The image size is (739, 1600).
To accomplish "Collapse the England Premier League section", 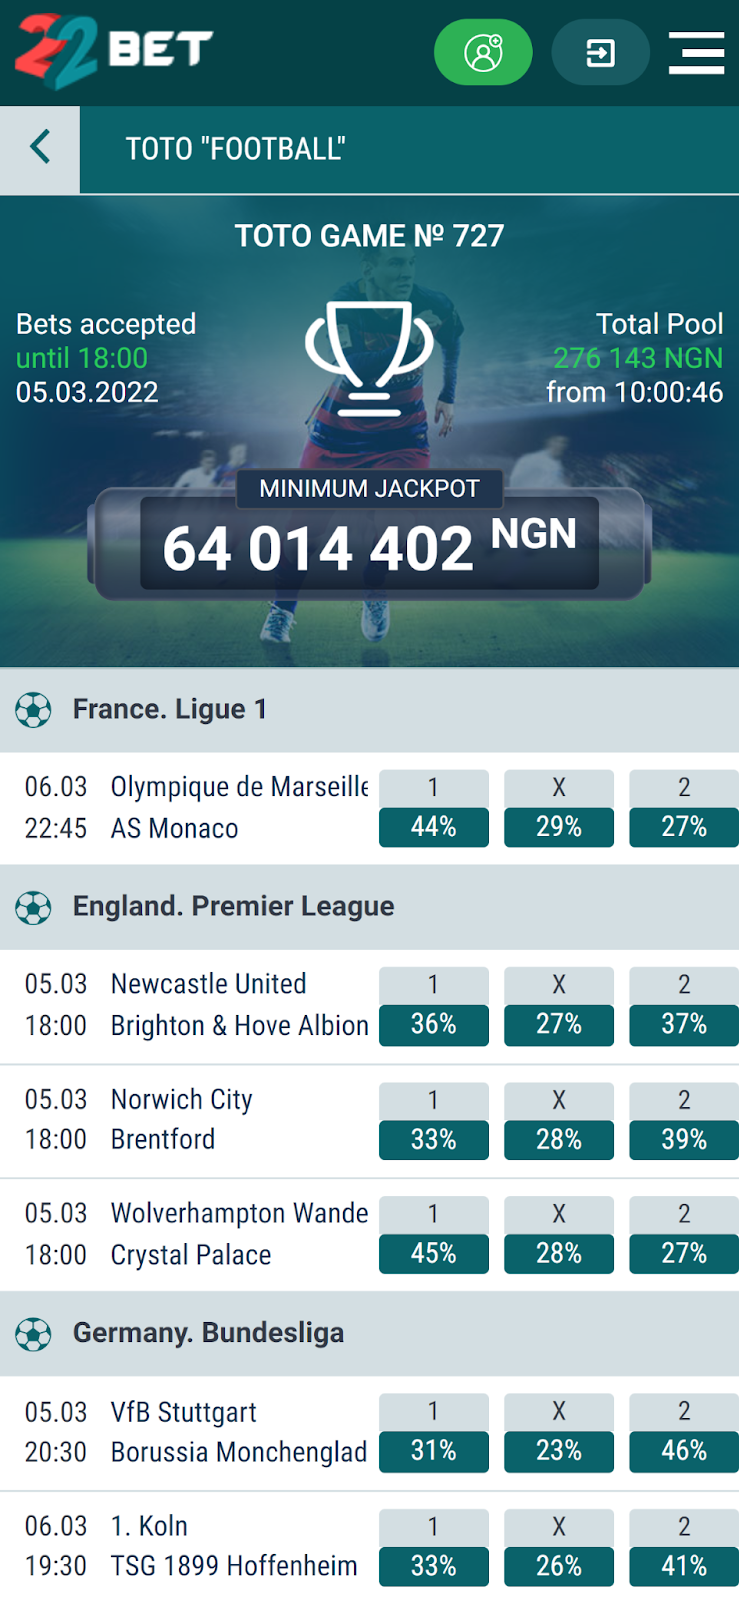I will point(369,907).
